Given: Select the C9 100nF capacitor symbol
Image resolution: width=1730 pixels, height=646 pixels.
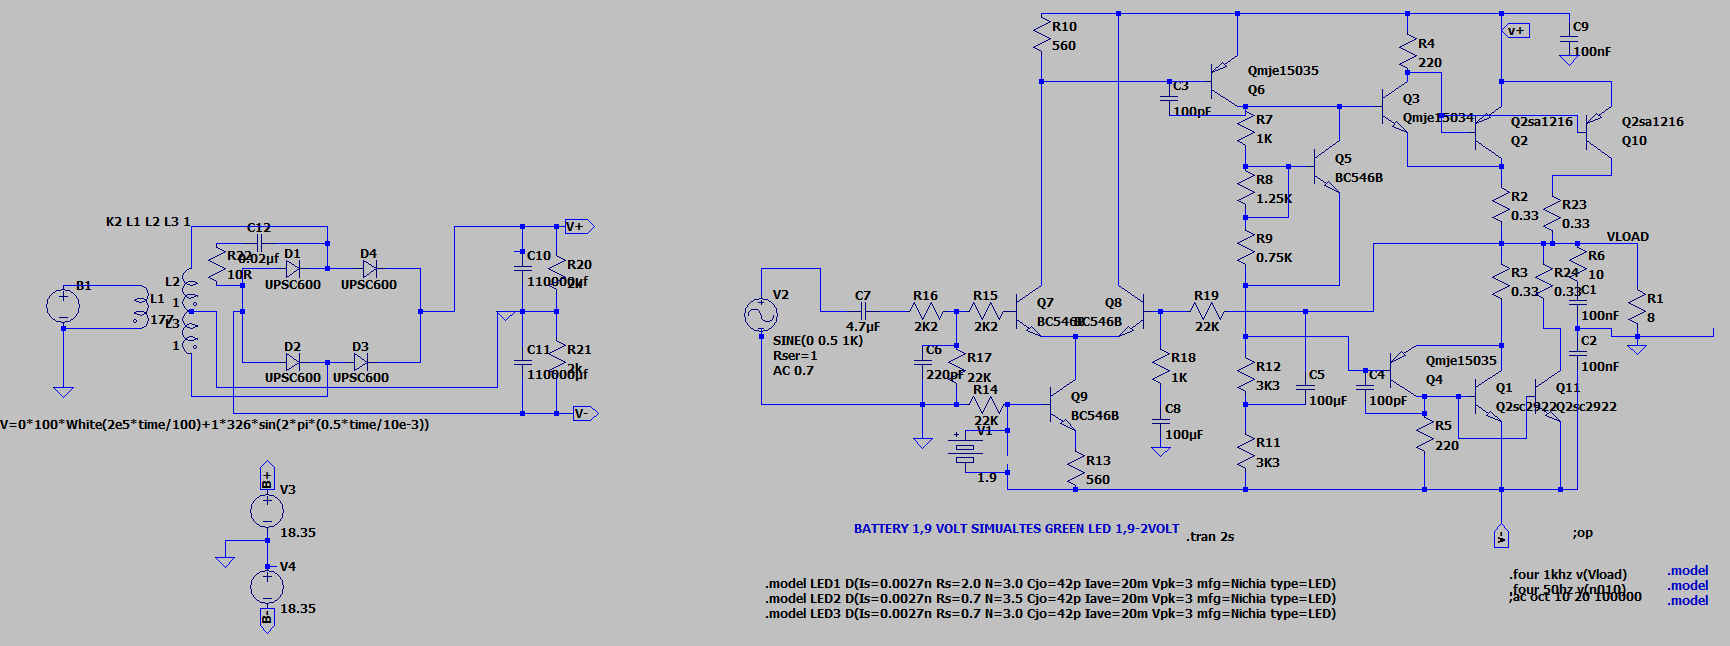Looking at the screenshot, I should pos(1568,44).
